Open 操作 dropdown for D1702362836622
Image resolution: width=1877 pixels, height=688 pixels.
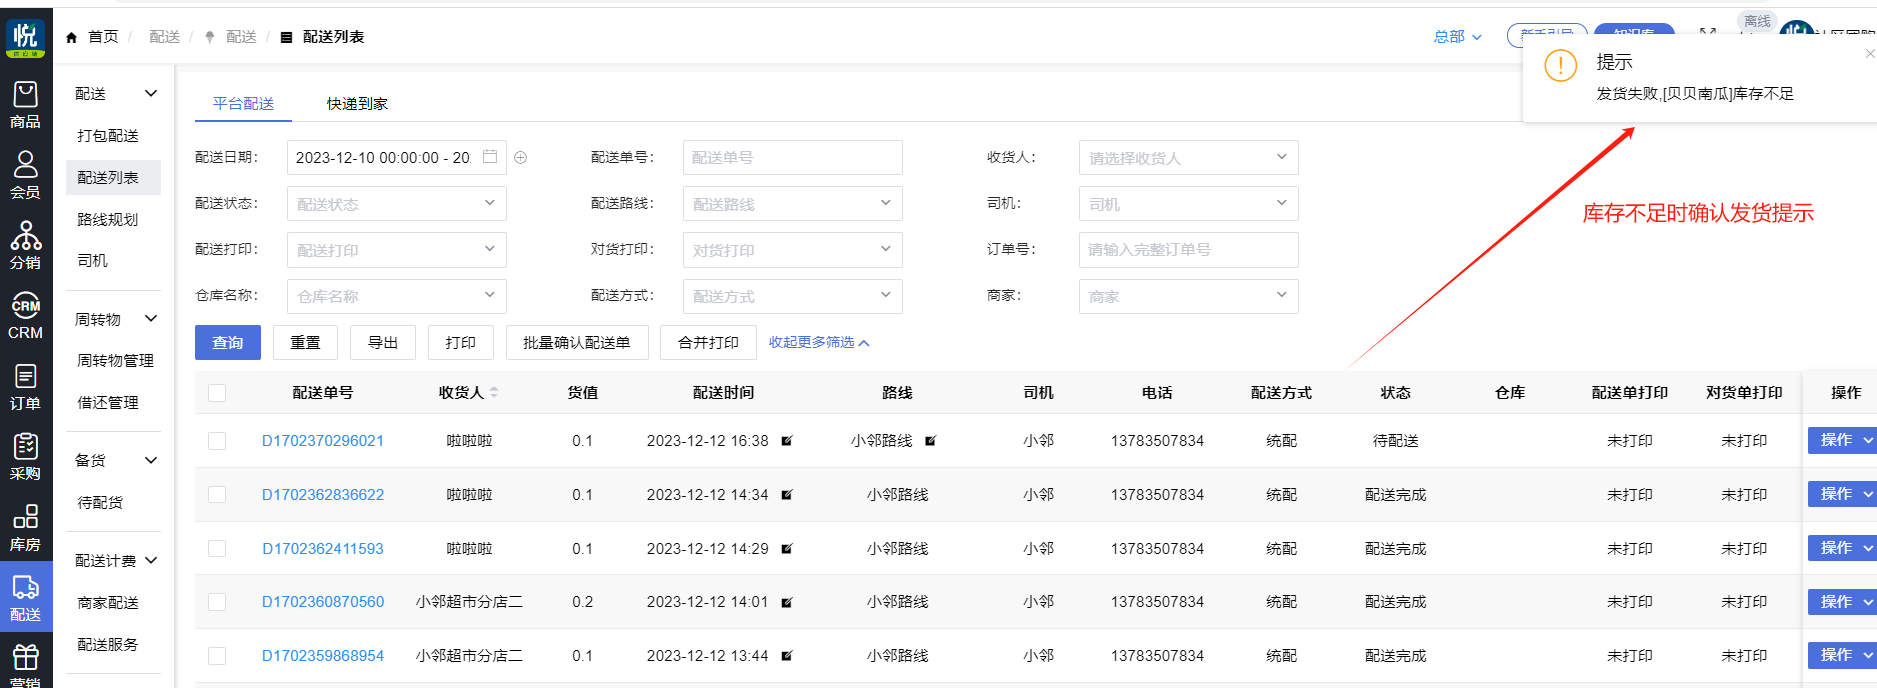coord(1842,494)
